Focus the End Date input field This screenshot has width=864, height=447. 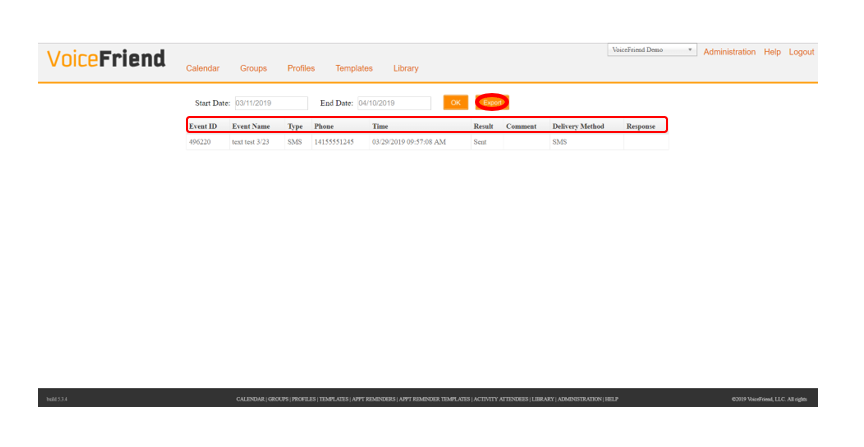(x=394, y=103)
